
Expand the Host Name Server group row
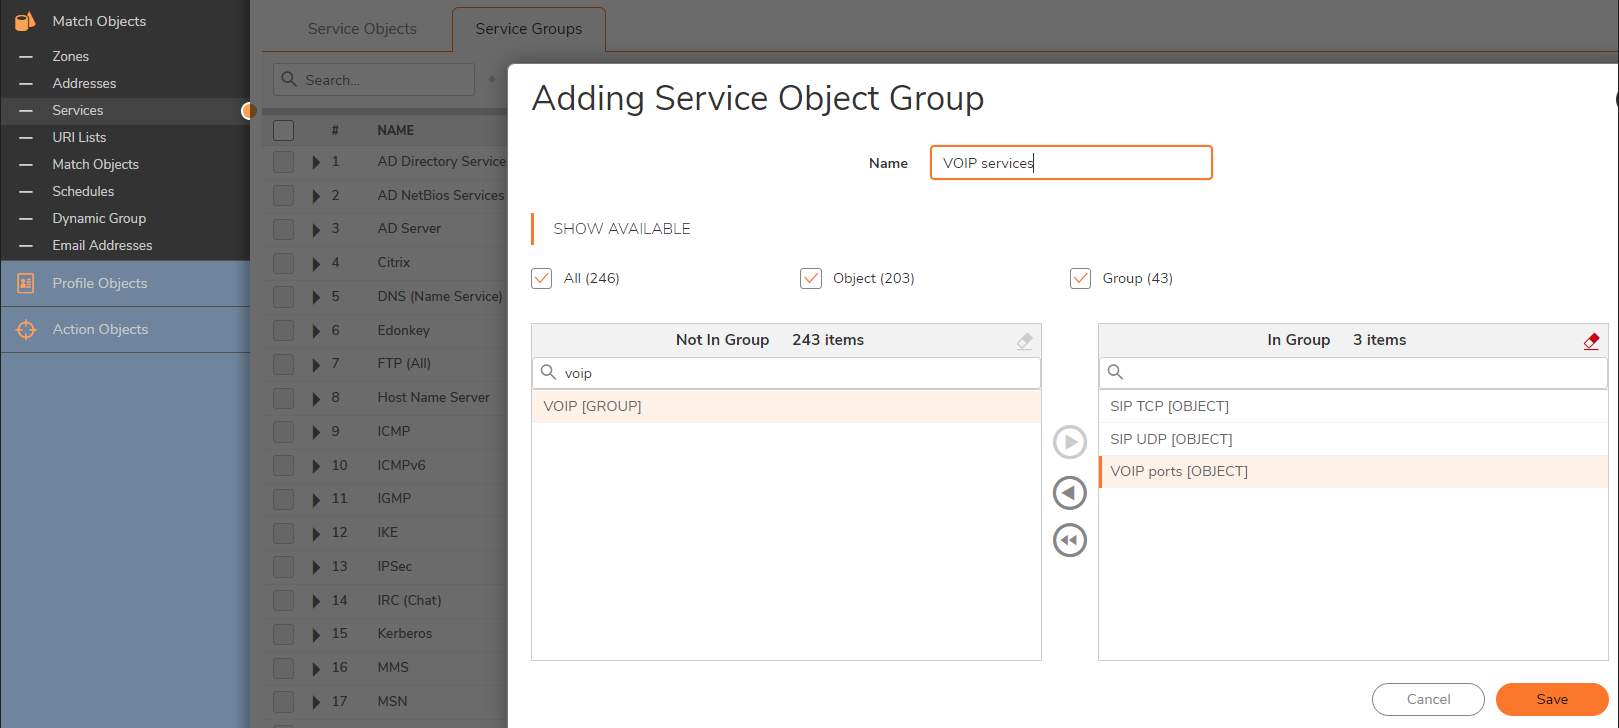(316, 398)
